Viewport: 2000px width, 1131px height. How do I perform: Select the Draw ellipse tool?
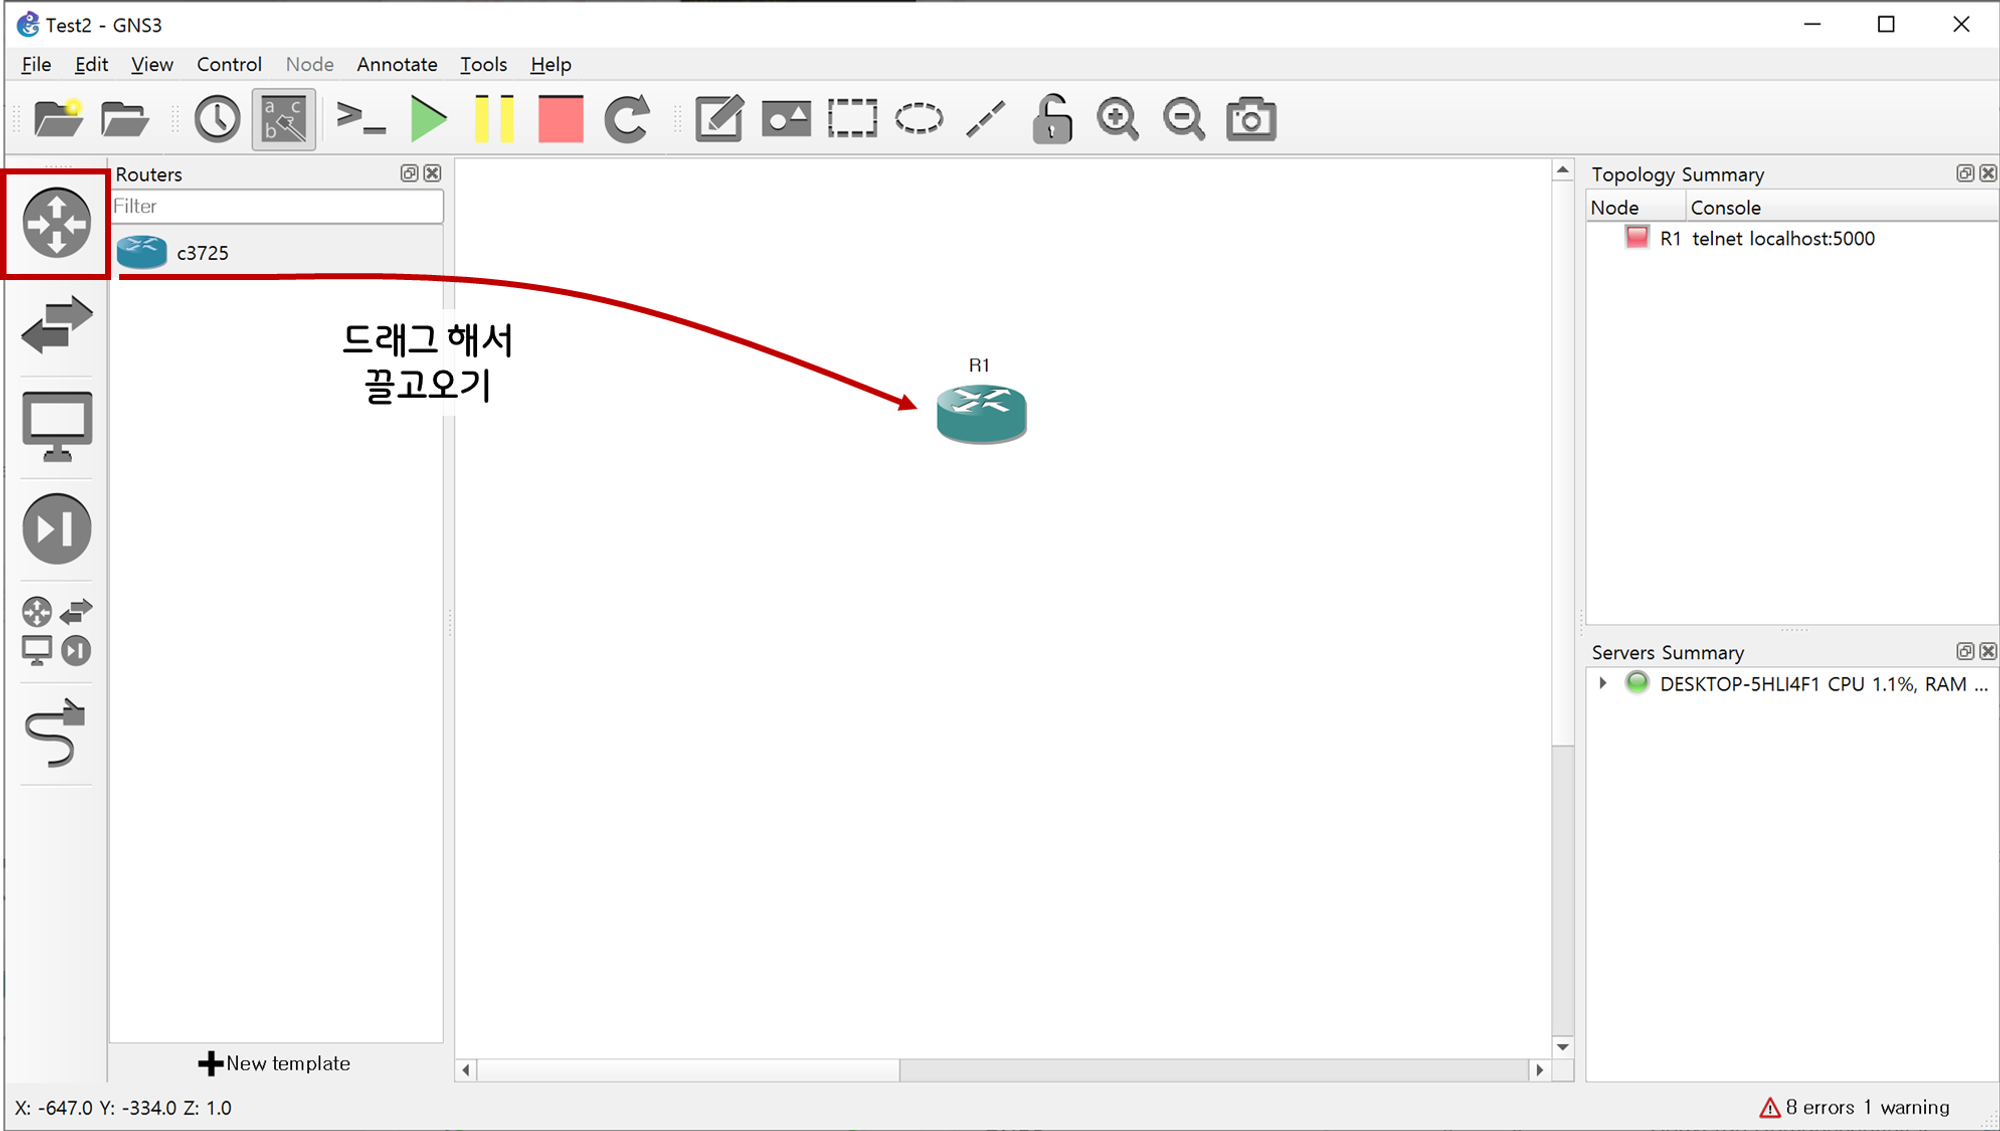click(919, 119)
